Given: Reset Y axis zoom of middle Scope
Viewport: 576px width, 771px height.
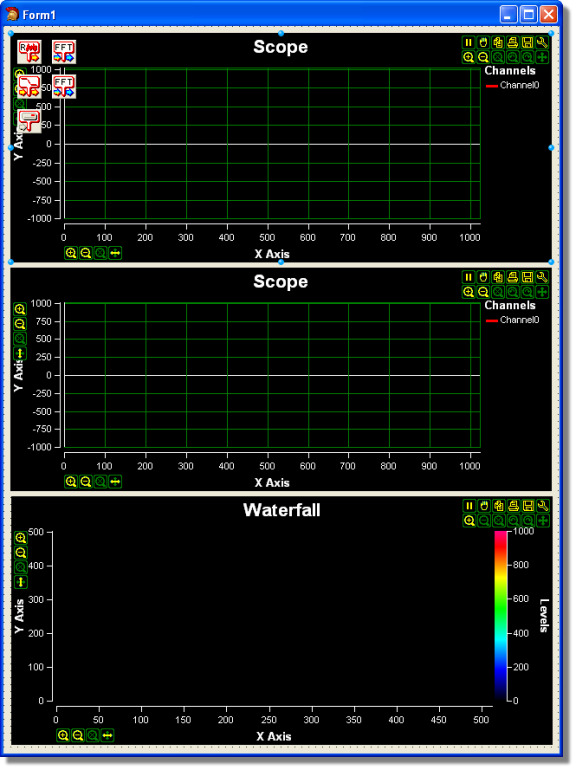Looking at the screenshot, I should pyautogui.click(x=20, y=339).
